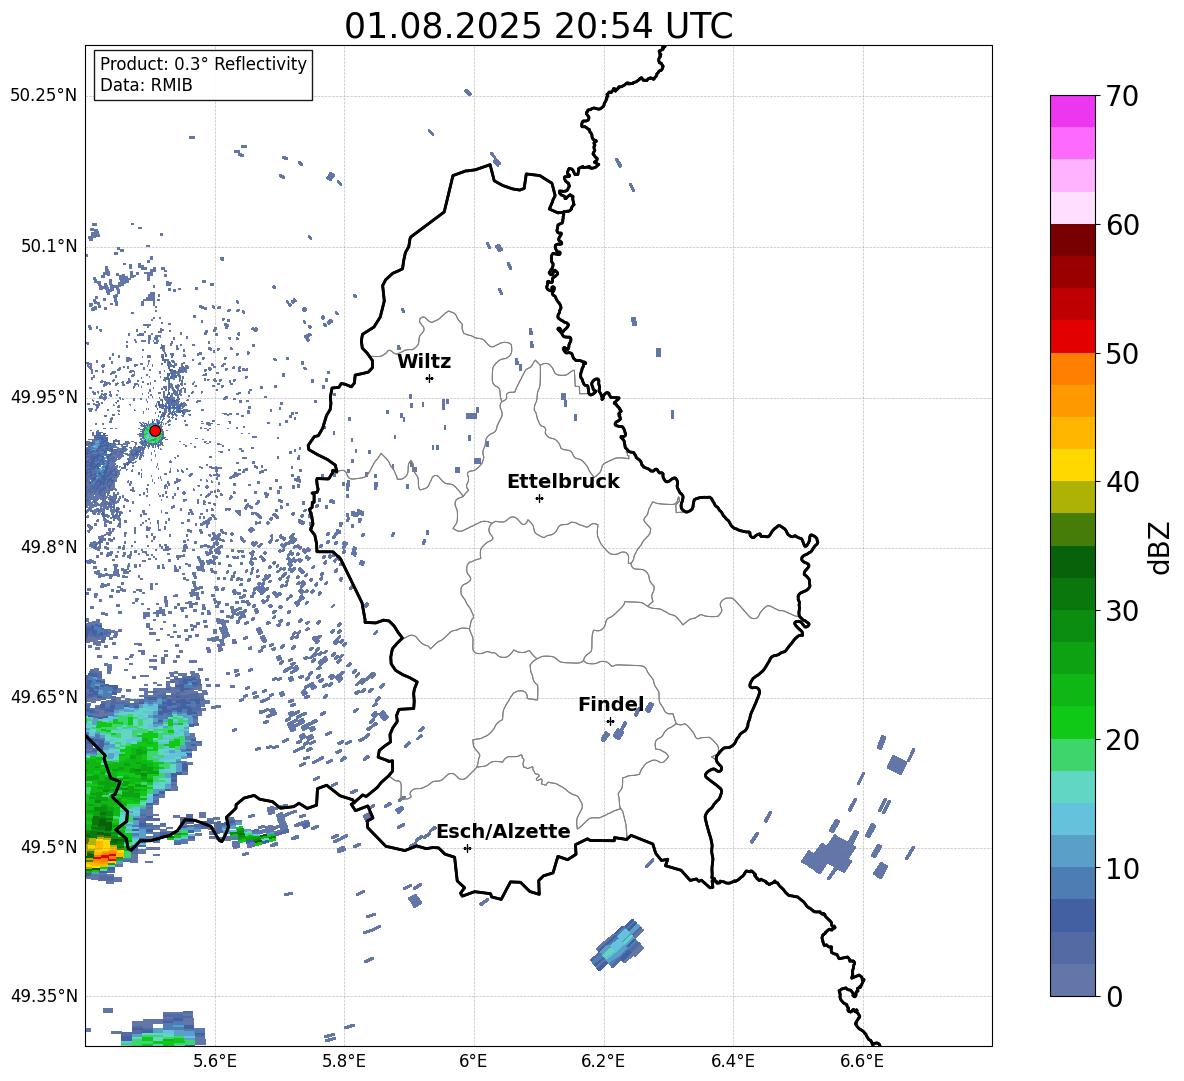Click the 'Product: 0.3° Reflectivity' text
Image resolution: width=1184 pixels, height=1081 pixels.
pos(203,64)
